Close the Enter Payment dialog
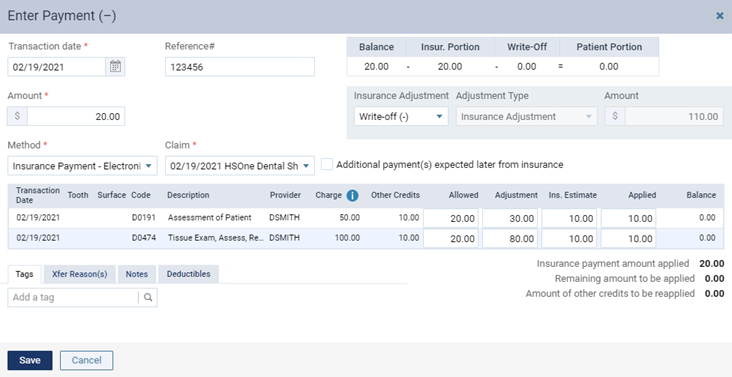 [x=720, y=16]
